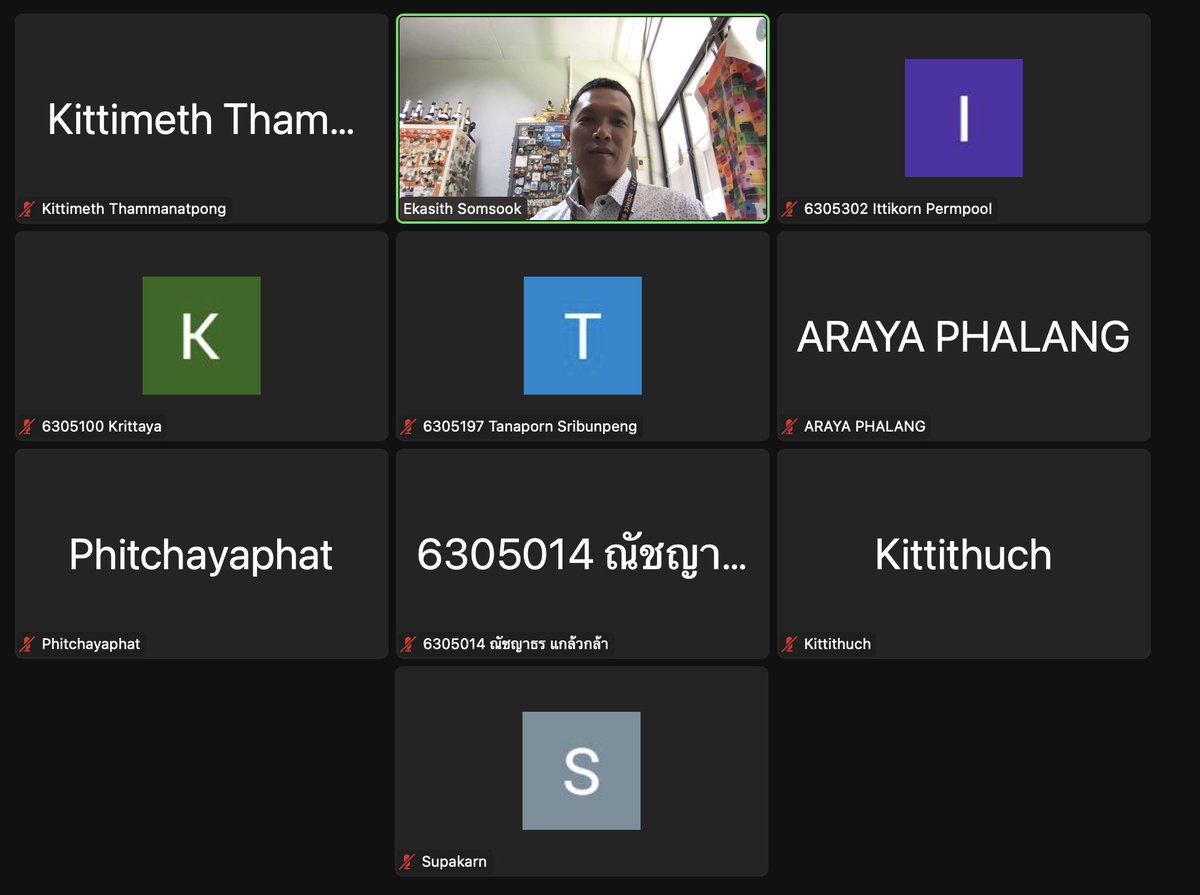This screenshot has width=1200, height=895.
Task: Click the small Kittithuch bottom label
Action: coord(837,644)
